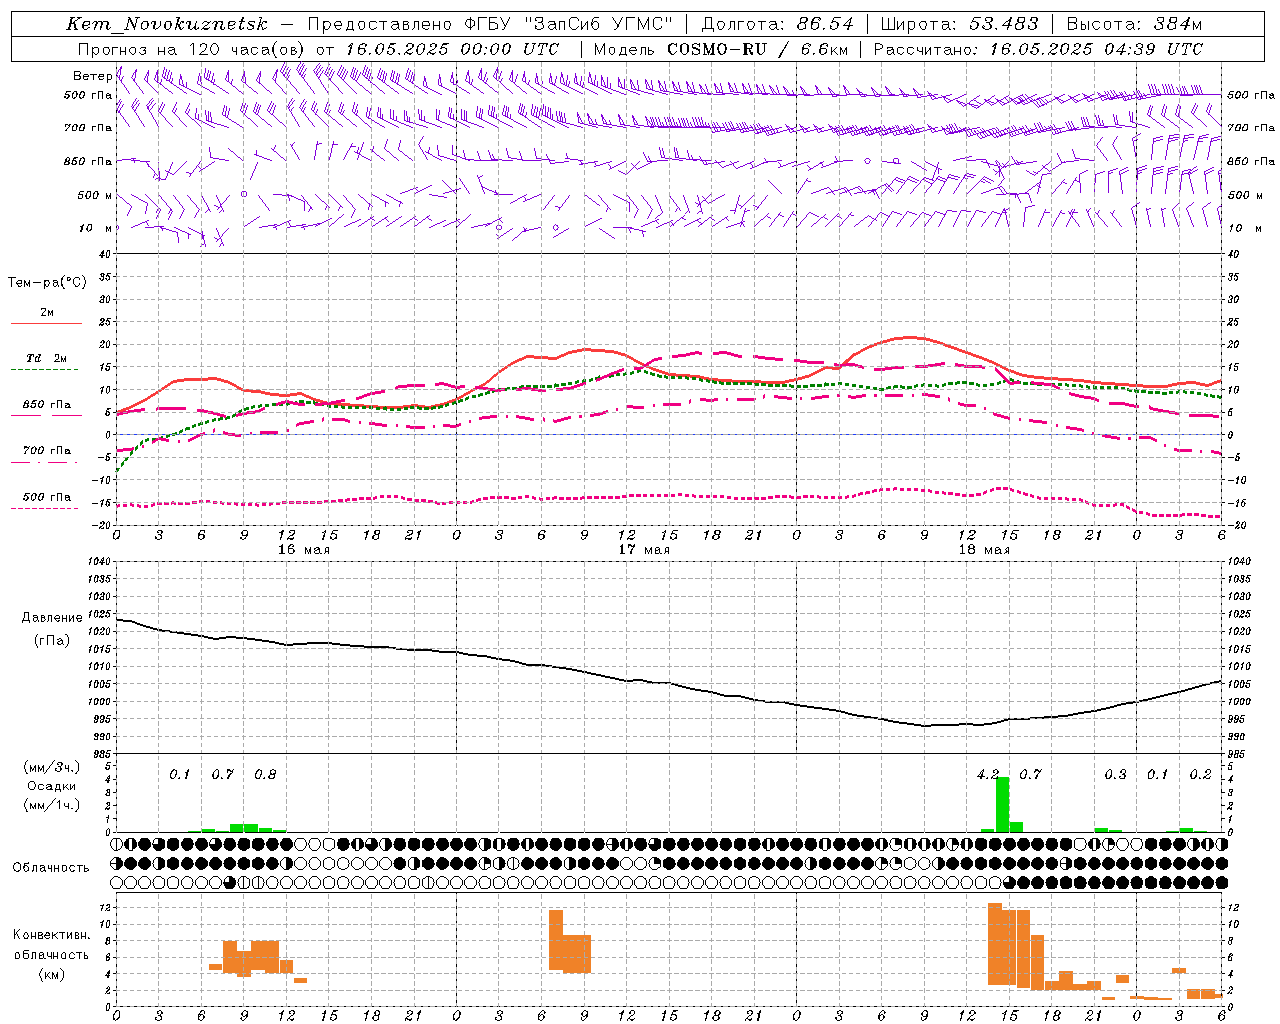Screen dimensions: 1280x1024
Task: Click the "(км)" unit label
Action: tap(51, 974)
